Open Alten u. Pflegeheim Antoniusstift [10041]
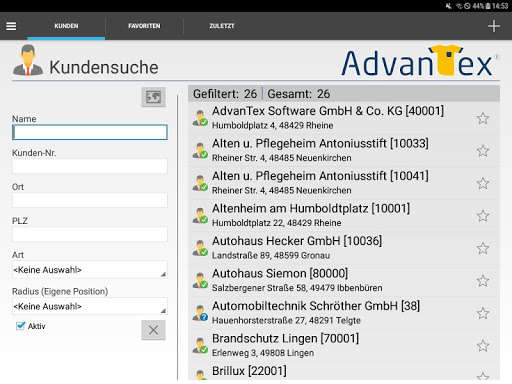 tap(344, 183)
